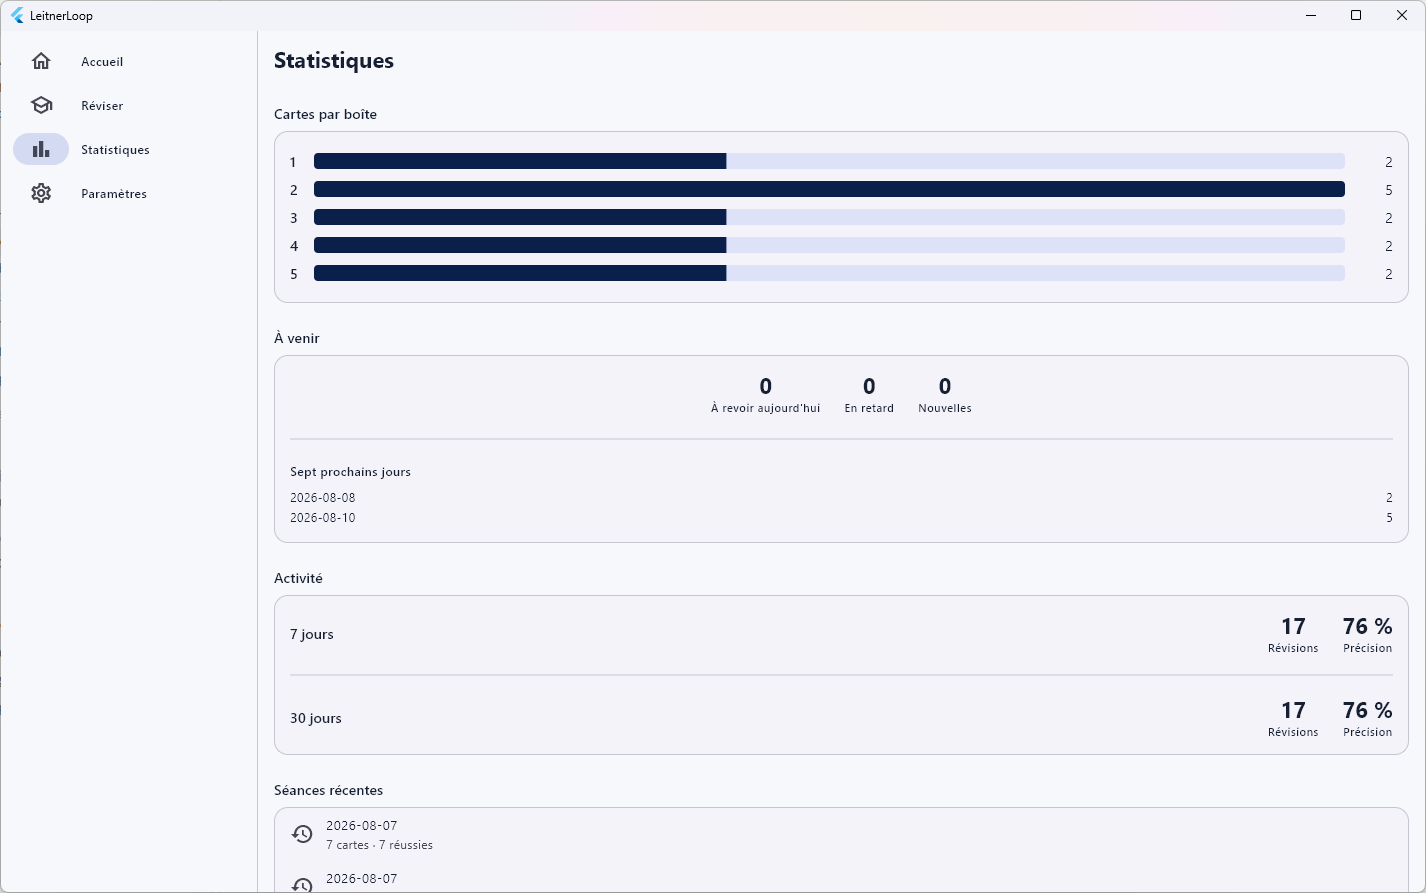
Task: Maximize the LeitnerLoop window
Action: pyautogui.click(x=1356, y=15)
